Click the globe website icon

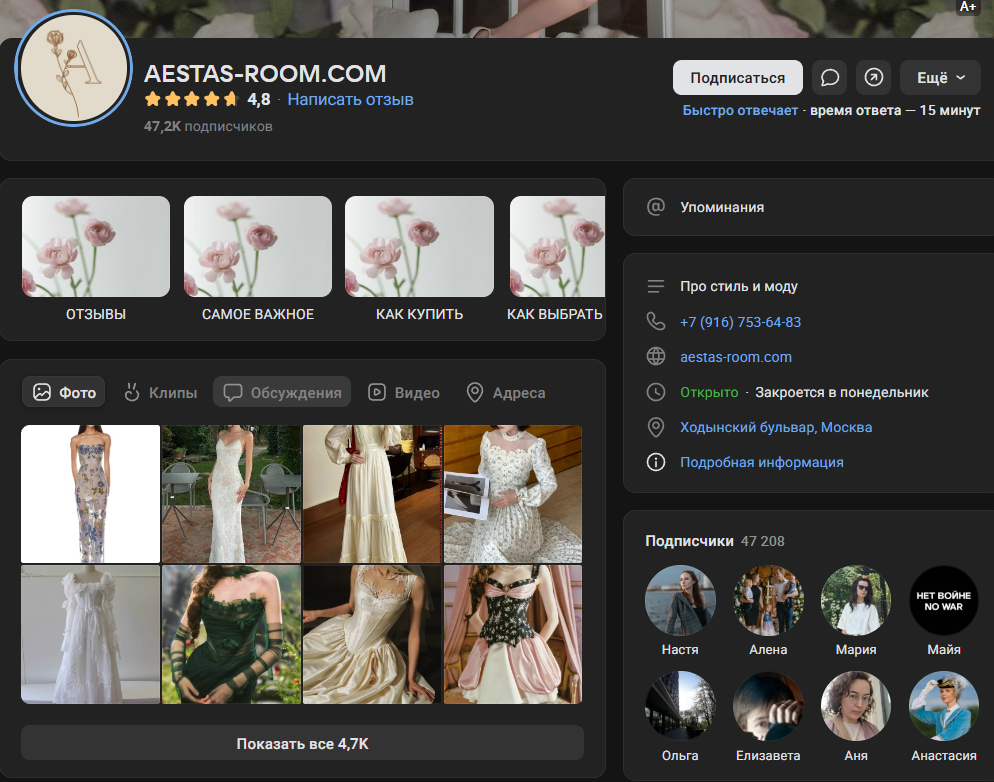pos(656,357)
